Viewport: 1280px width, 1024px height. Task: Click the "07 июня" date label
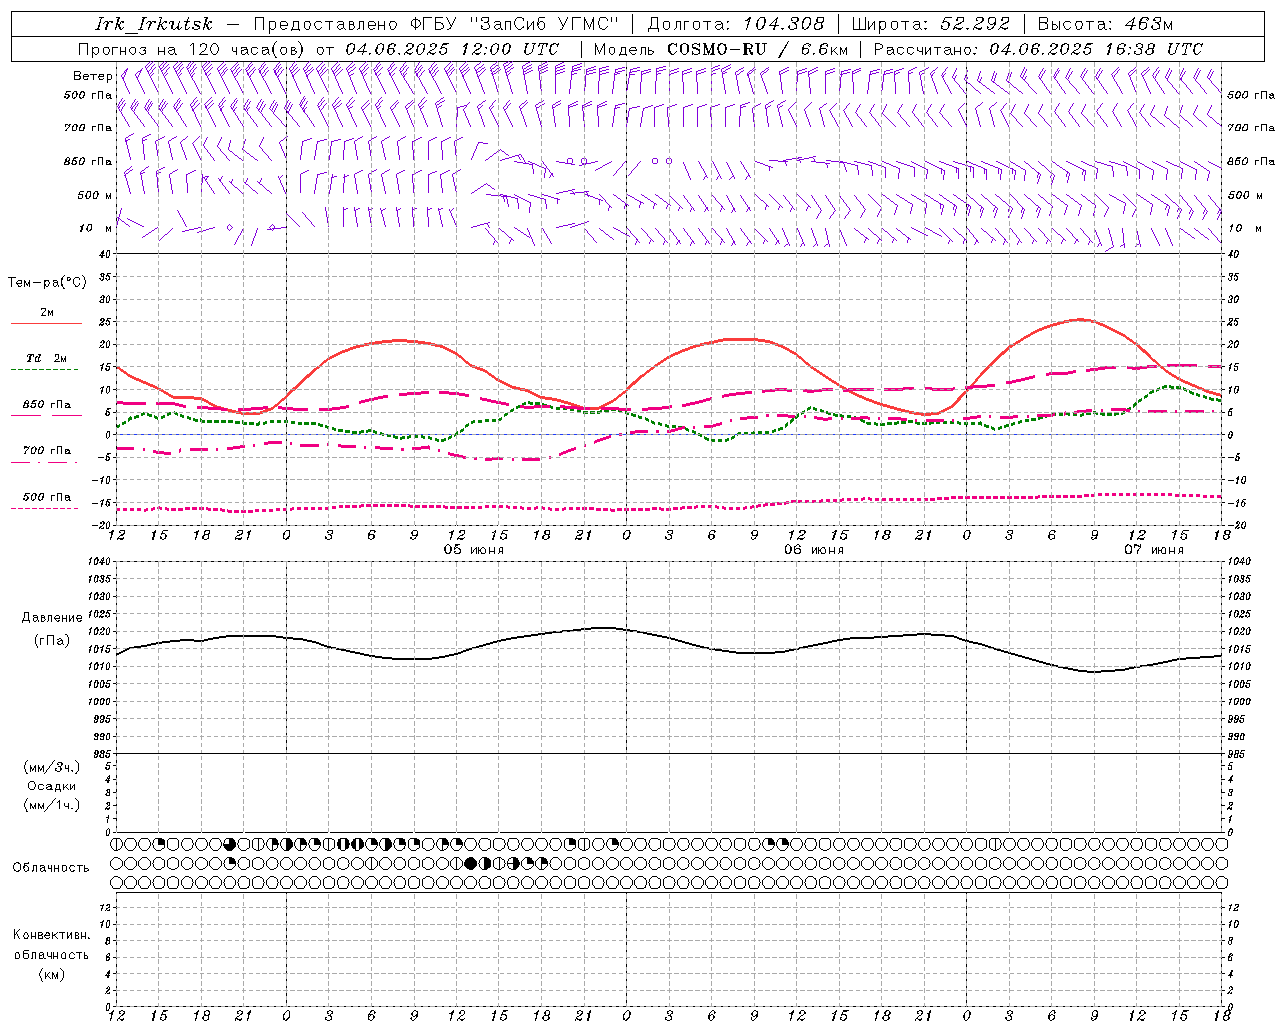click(1154, 550)
